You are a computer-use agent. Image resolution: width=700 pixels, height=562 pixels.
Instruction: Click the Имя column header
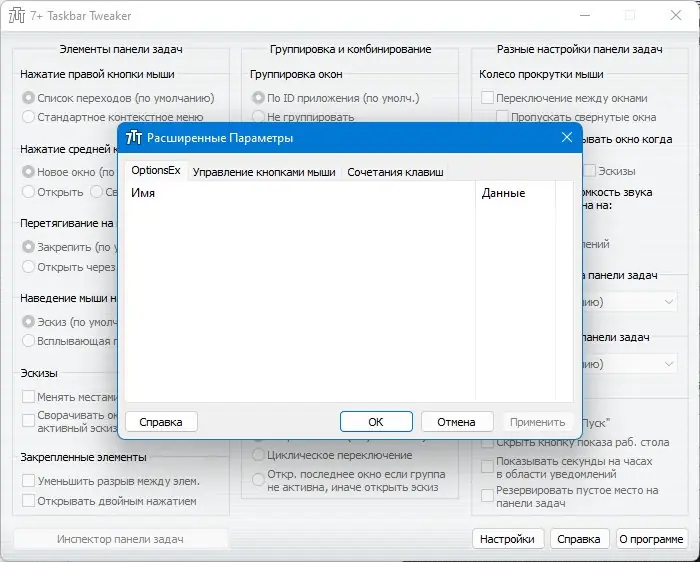300,193
